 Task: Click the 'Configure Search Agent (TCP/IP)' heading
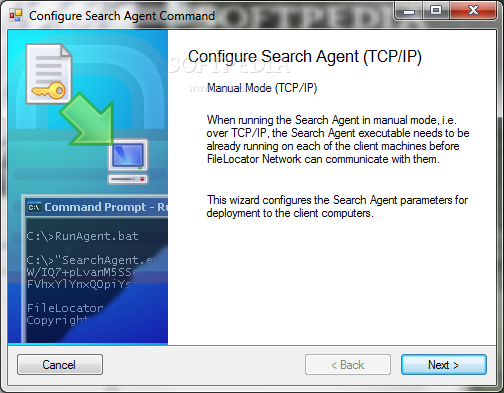click(x=305, y=56)
